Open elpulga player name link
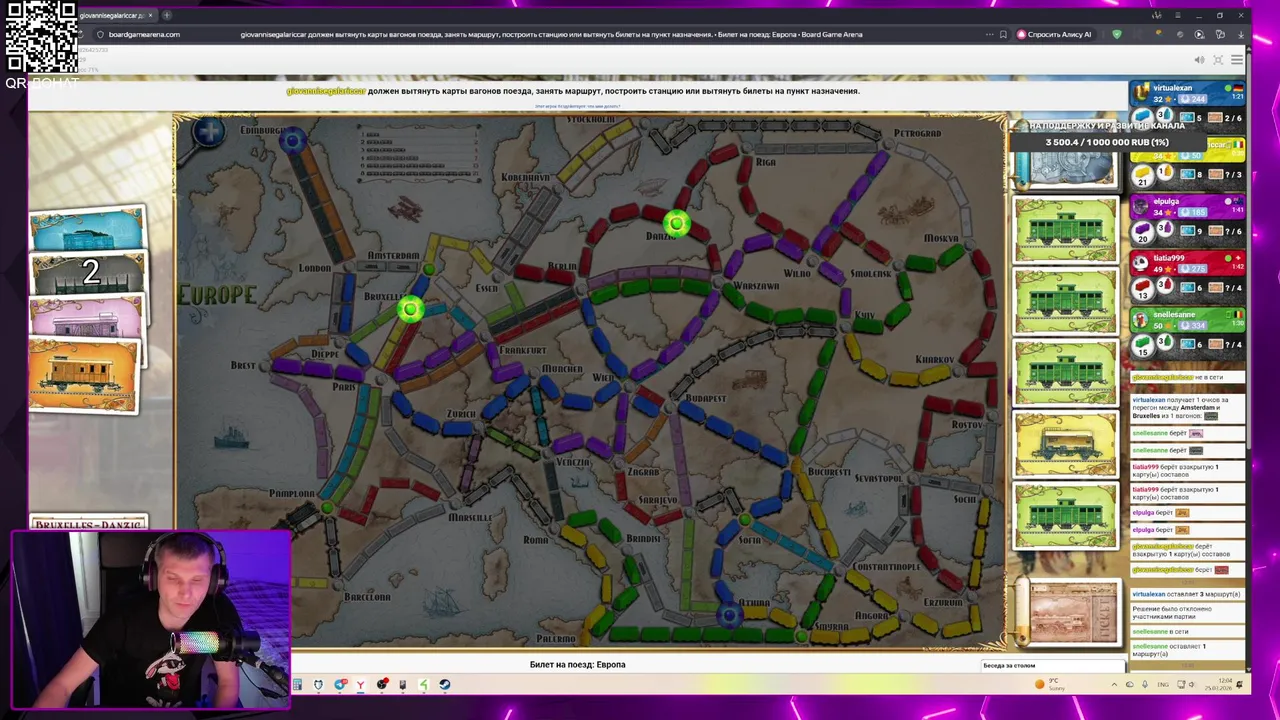1280x720 pixels. 1166,201
